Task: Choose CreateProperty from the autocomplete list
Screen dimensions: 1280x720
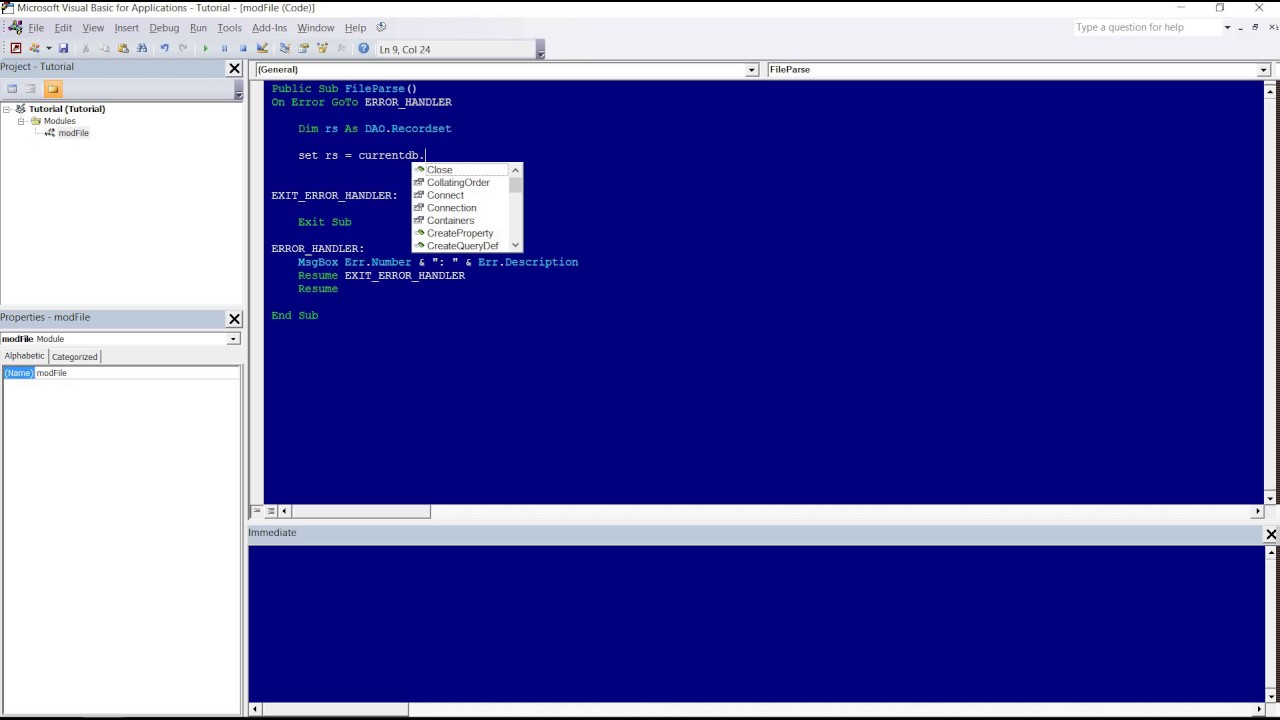Action: 460,233
